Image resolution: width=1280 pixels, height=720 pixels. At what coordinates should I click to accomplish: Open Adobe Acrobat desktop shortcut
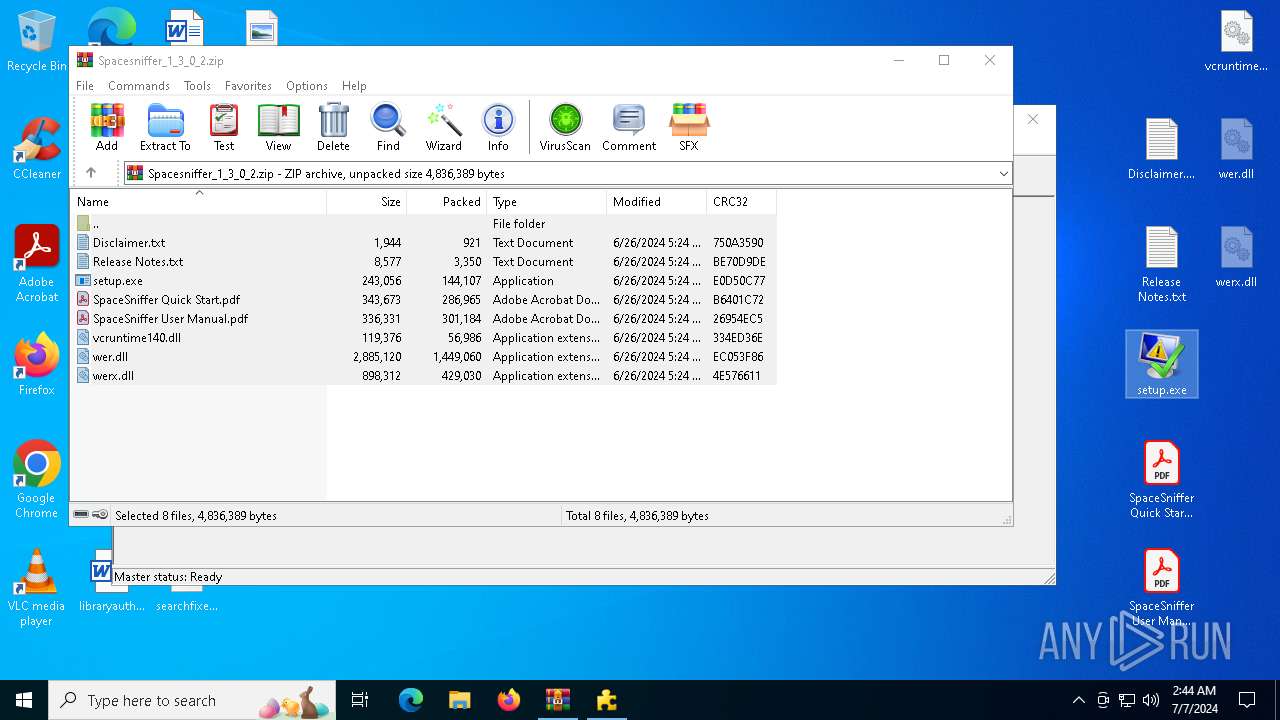(x=36, y=264)
